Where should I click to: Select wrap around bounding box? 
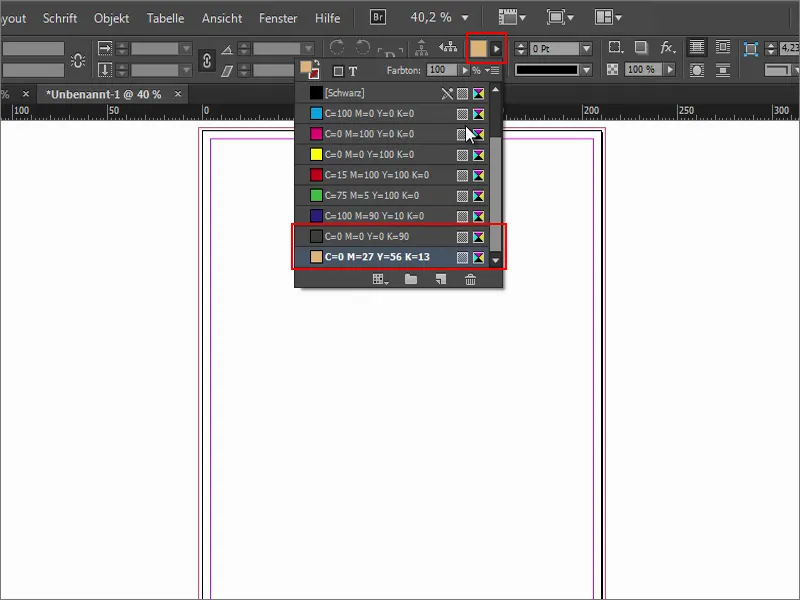[x=723, y=47]
